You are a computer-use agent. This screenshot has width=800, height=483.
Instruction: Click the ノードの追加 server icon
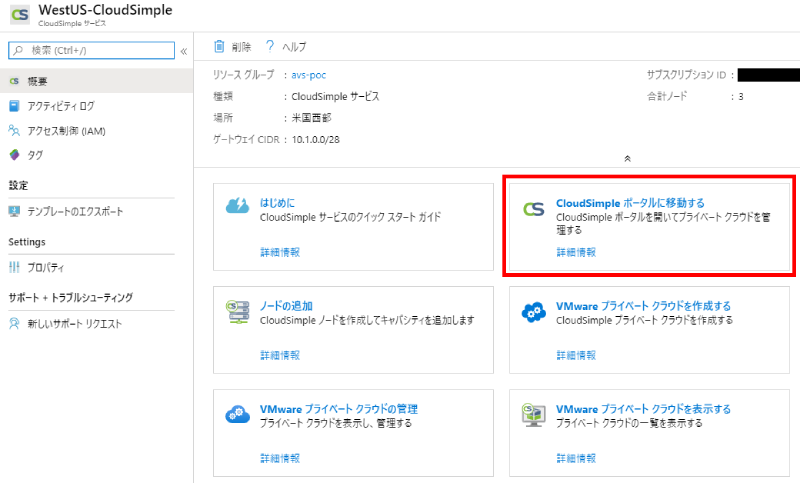238,312
